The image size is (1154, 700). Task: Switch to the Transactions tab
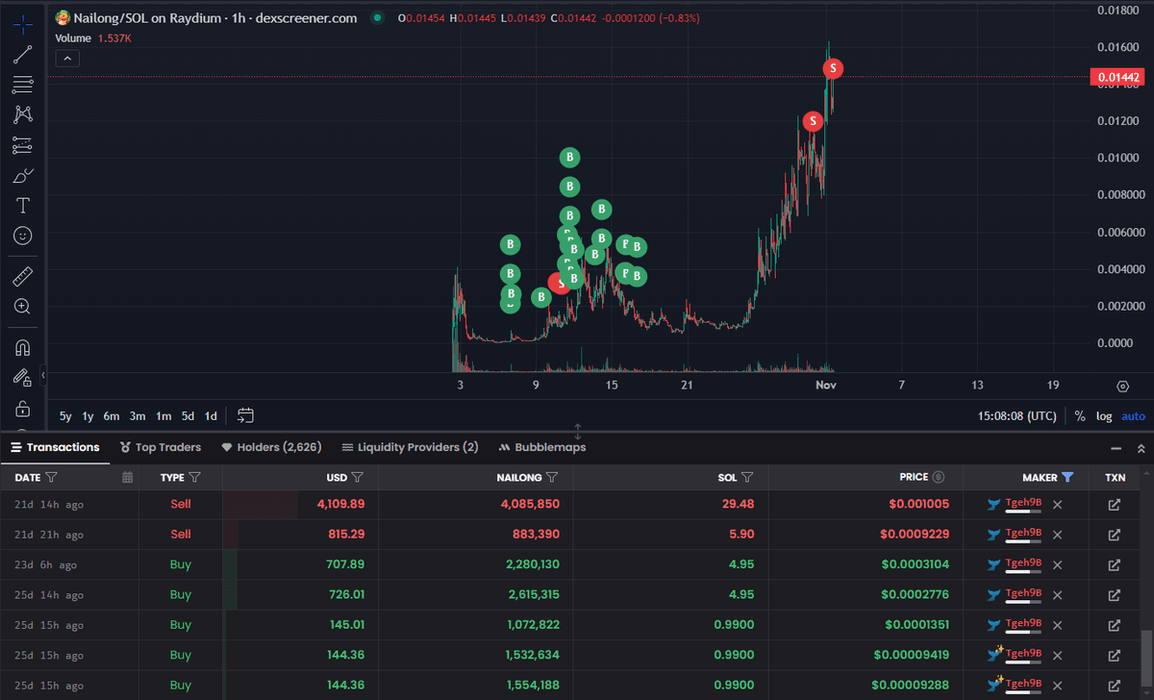pyautogui.click(x=55, y=447)
